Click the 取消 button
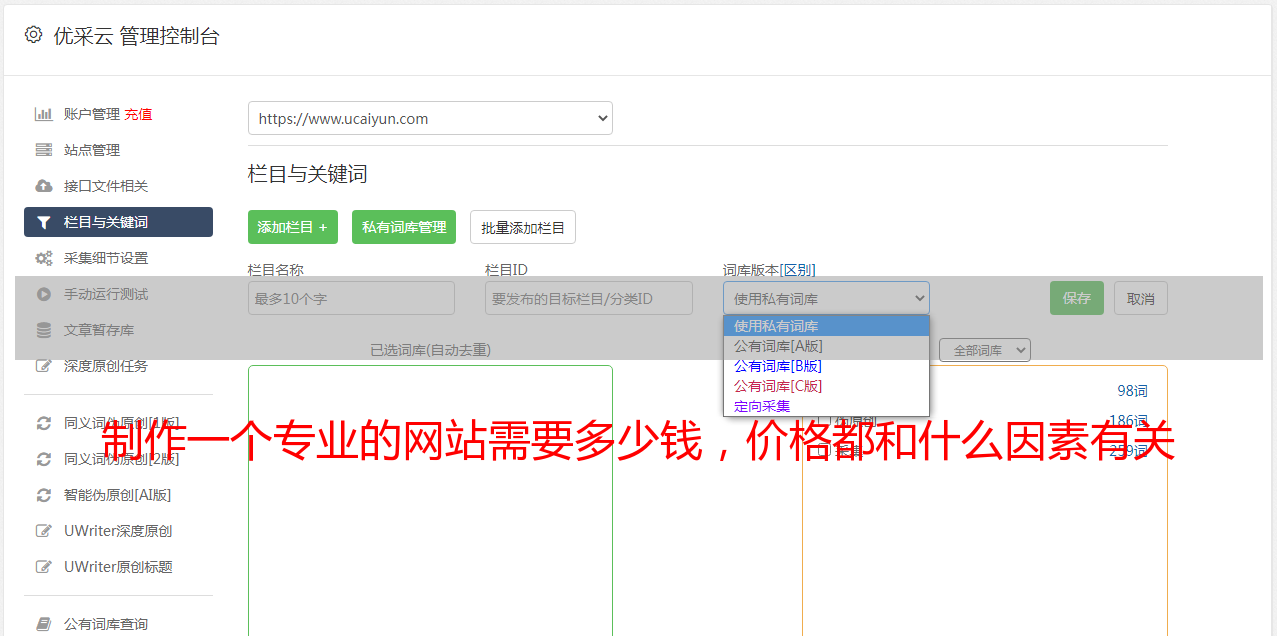This screenshot has width=1277, height=636. click(1141, 298)
